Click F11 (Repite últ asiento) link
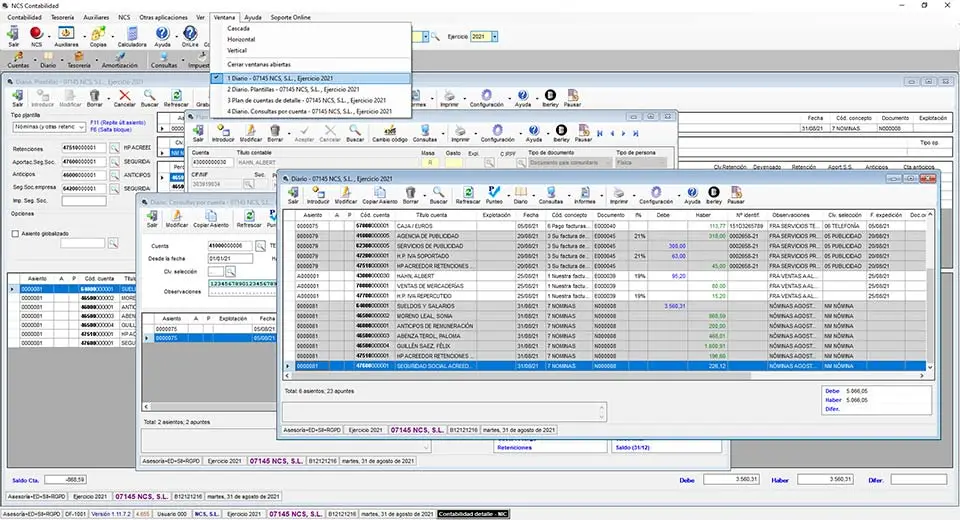Screen dimensions: 960x520 (x=118, y=122)
